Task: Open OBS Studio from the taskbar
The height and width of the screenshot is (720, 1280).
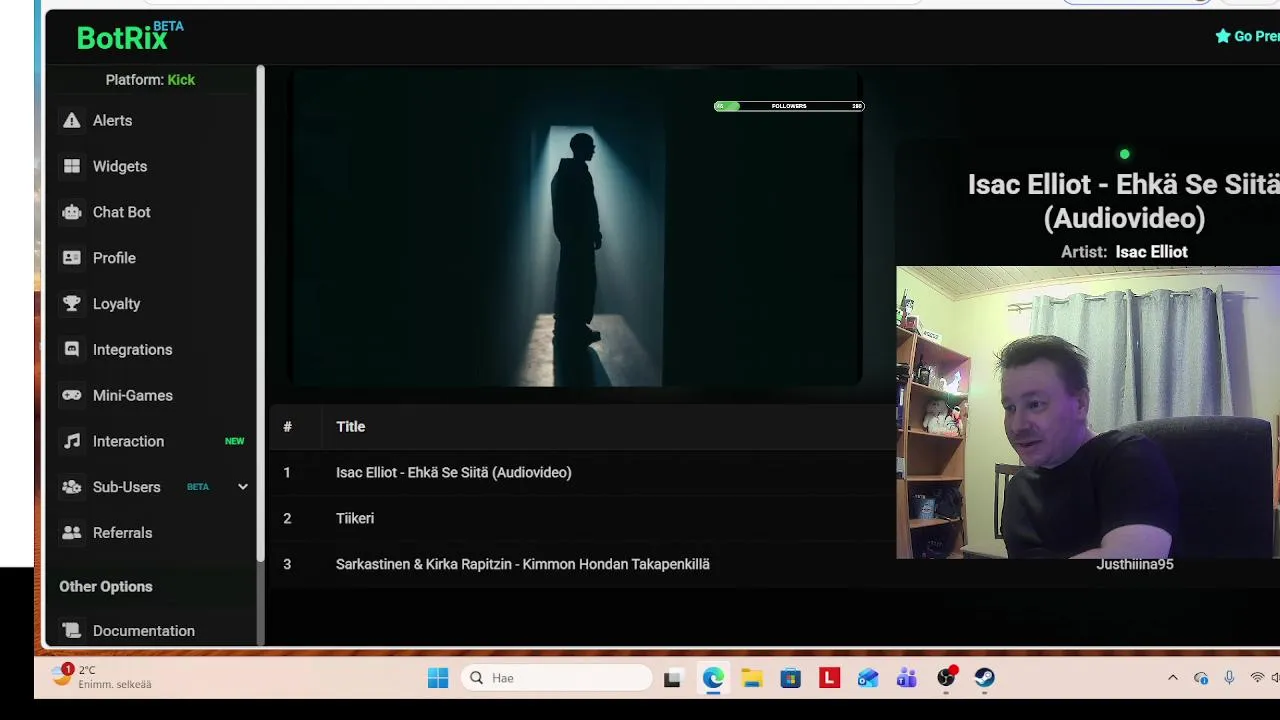Action: click(x=946, y=678)
